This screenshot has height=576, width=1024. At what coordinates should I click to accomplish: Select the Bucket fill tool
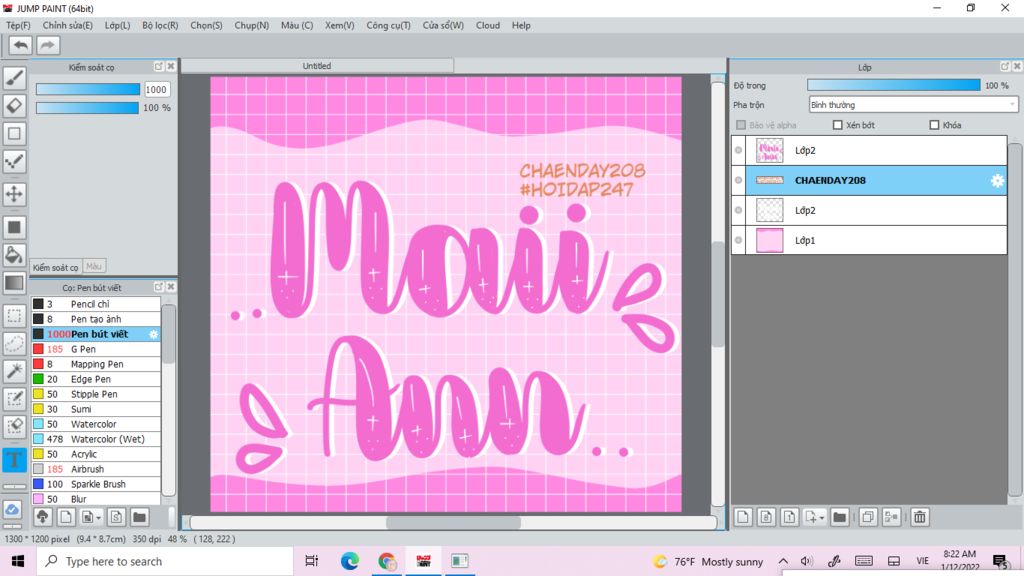[x=14, y=255]
